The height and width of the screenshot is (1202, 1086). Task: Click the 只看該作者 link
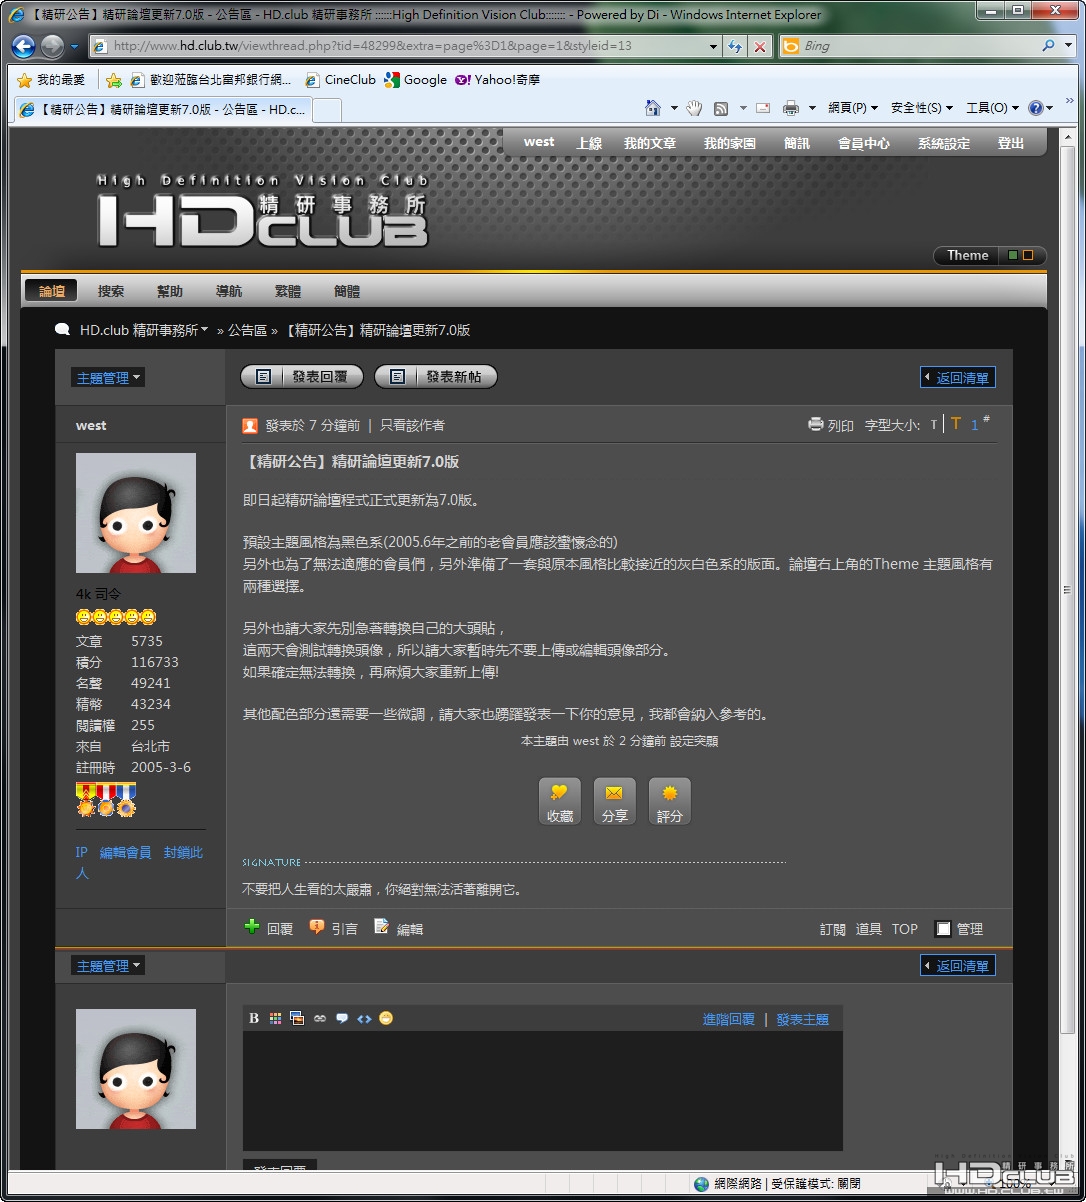pyautogui.click(x=412, y=425)
